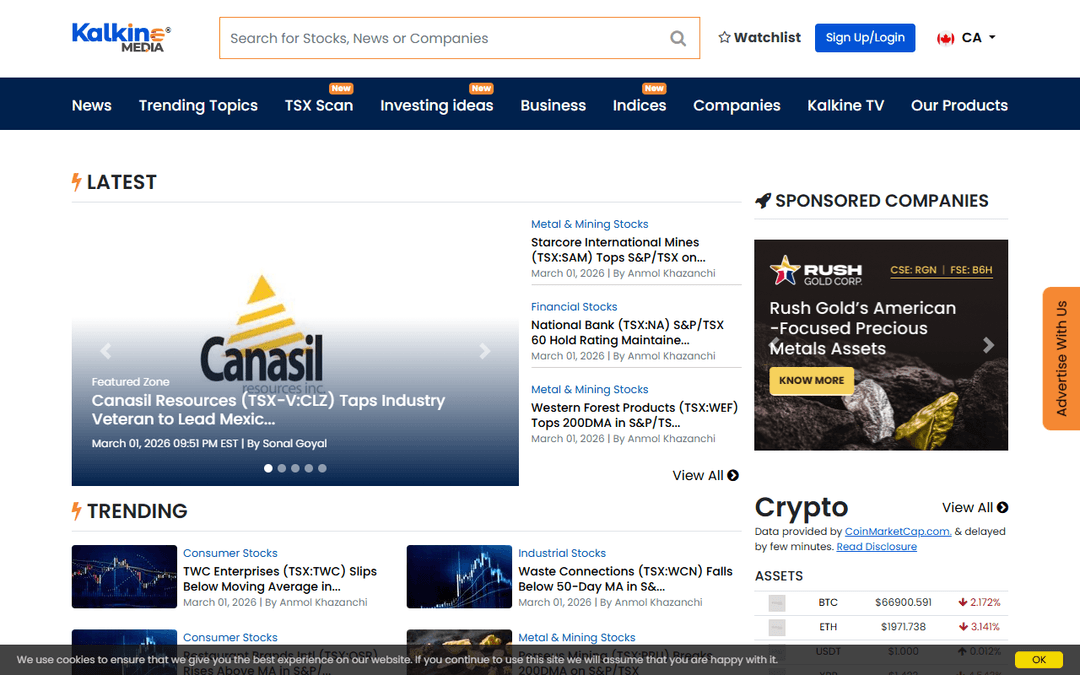The image size is (1080, 675).
Task: Open the National Bank (TSX:NA) article
Action: [x=627, y=333]
